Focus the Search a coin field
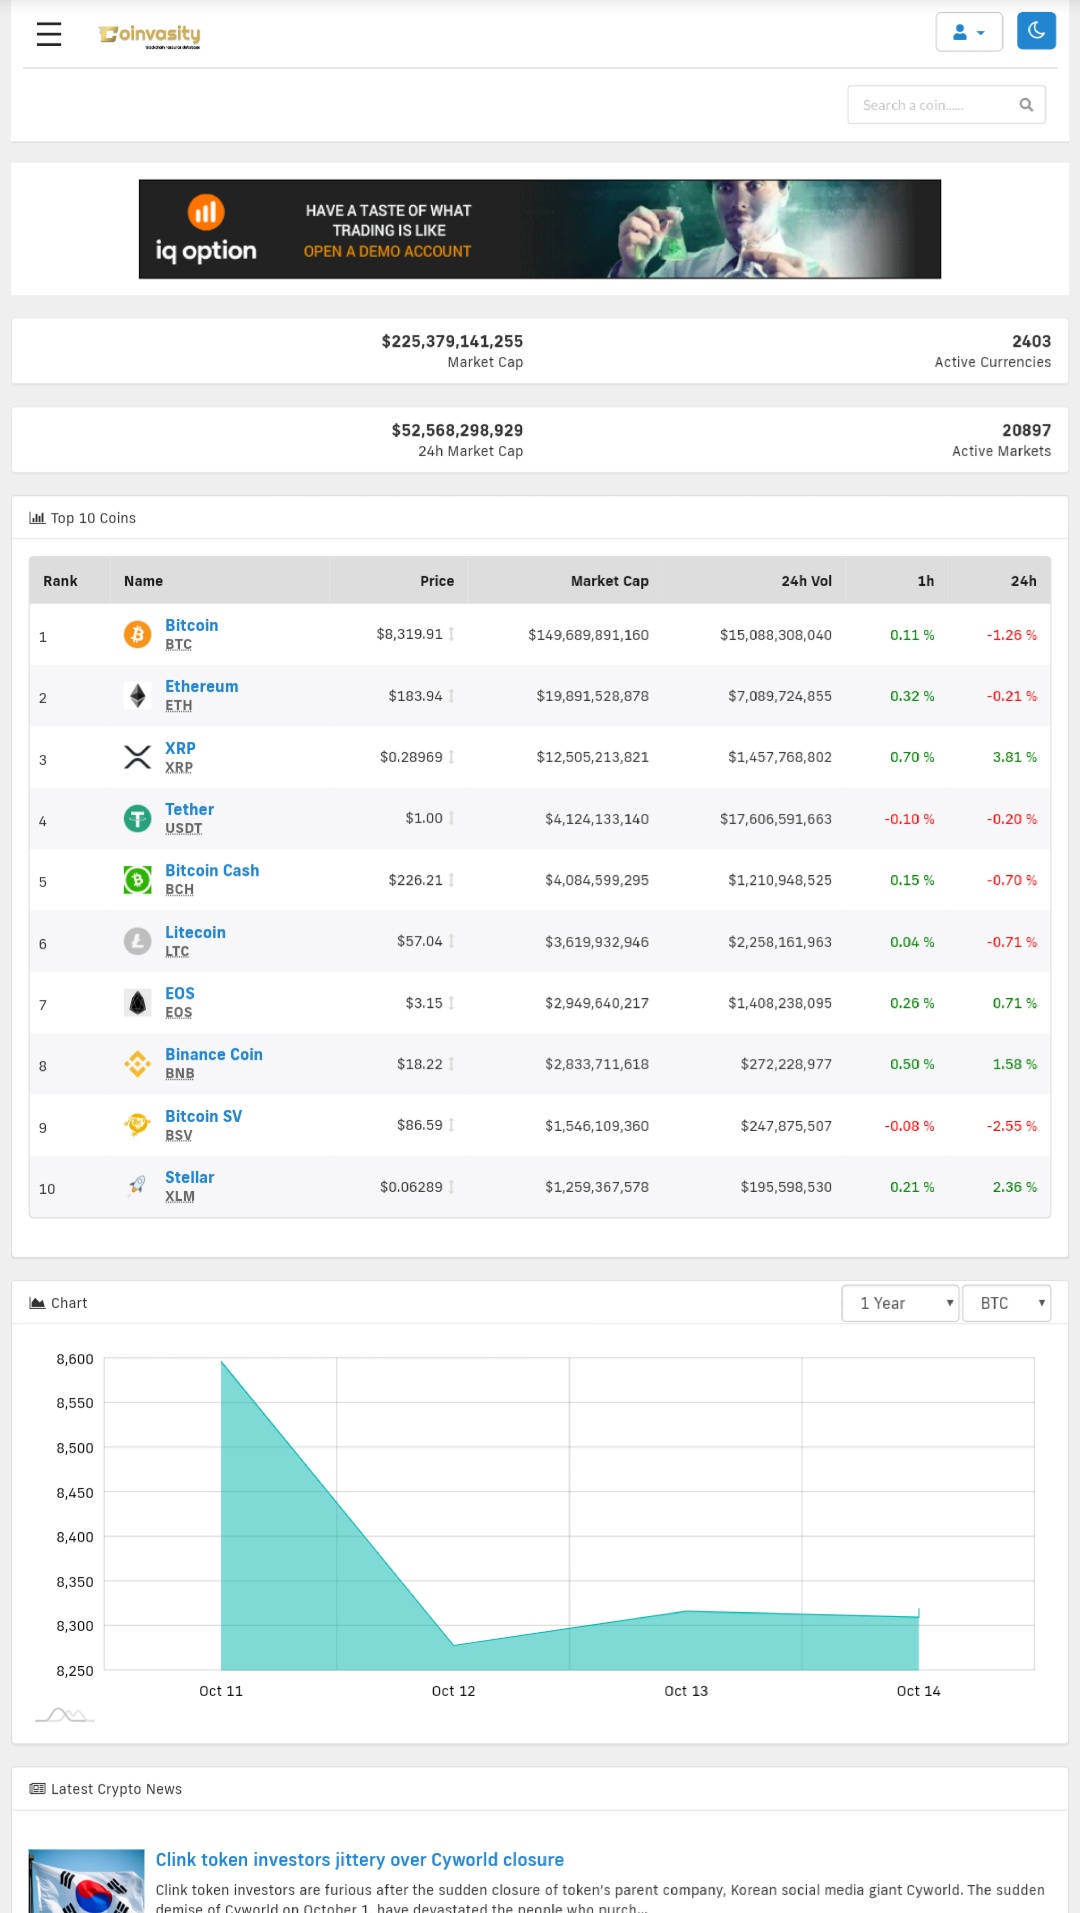 (946, 105)
